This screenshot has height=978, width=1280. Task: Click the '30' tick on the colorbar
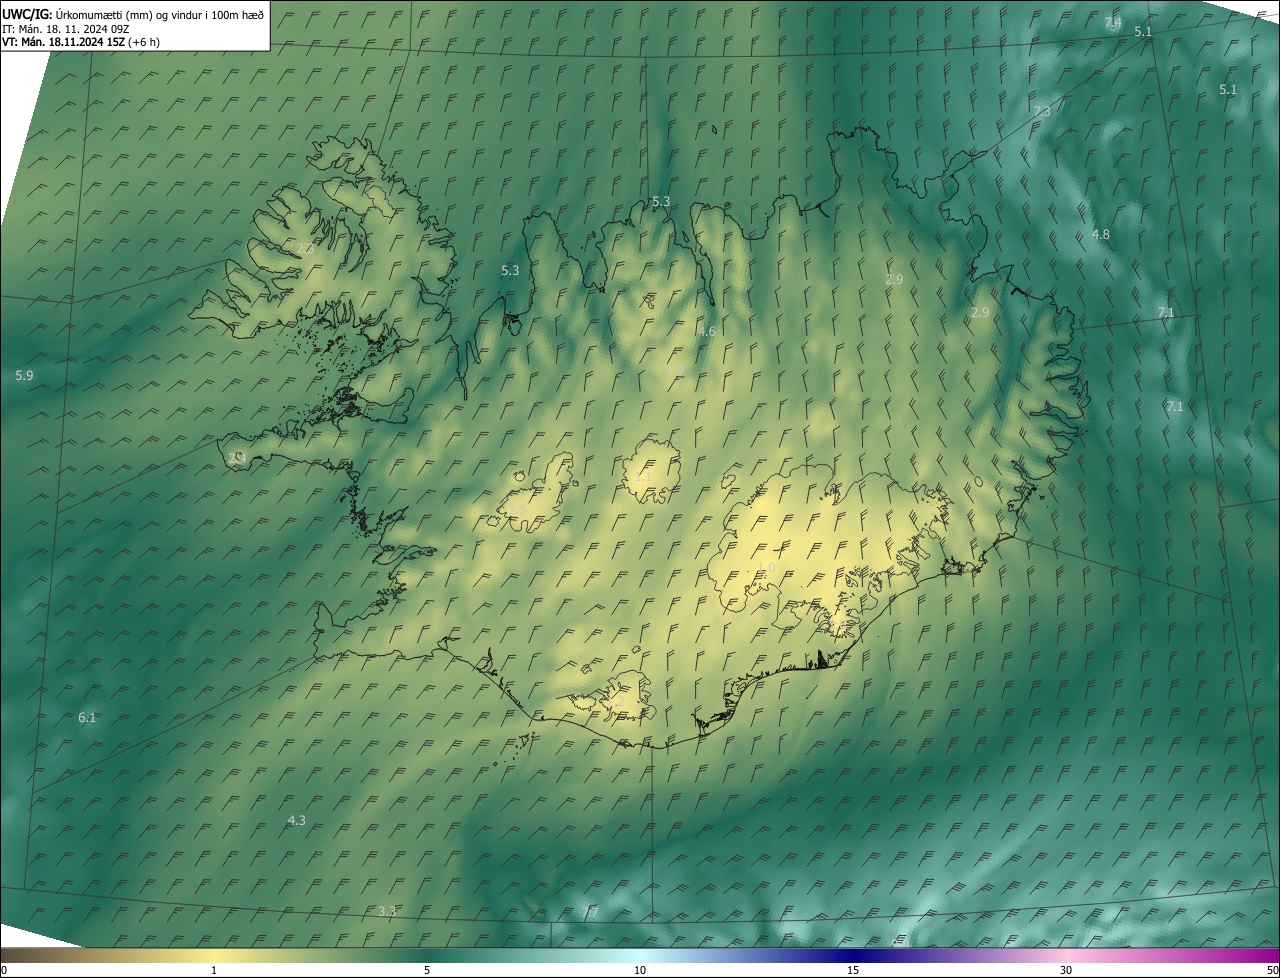(1066, 970)
